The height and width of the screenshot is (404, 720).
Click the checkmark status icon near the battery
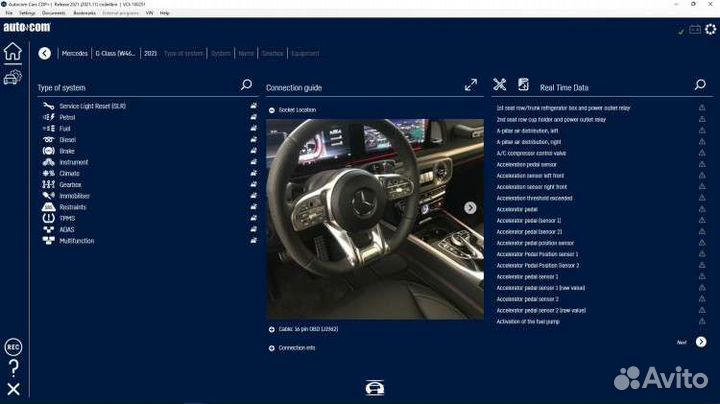[x=681, y=31]
